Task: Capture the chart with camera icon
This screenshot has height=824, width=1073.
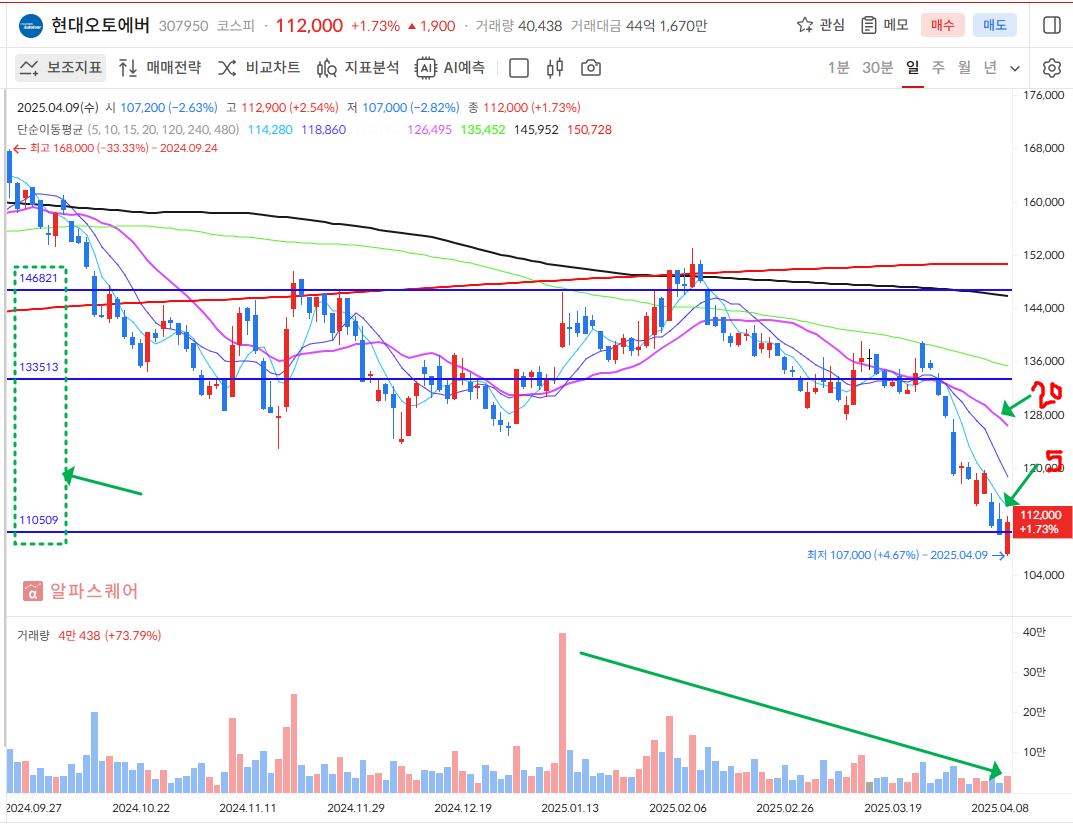Action: pos(591,68)
